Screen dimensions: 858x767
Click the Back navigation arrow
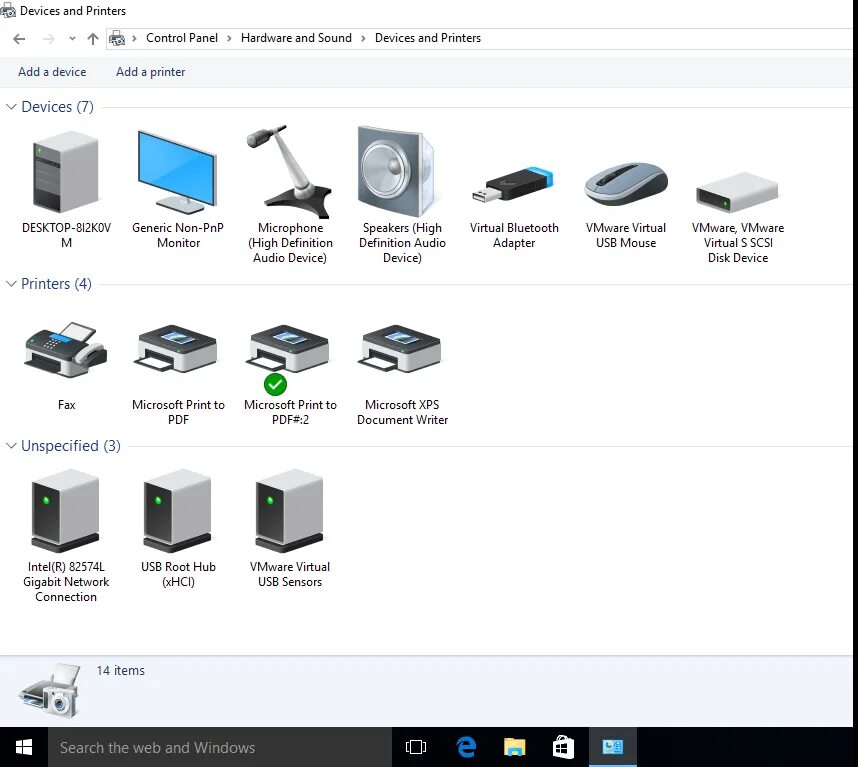pos(19,38)
